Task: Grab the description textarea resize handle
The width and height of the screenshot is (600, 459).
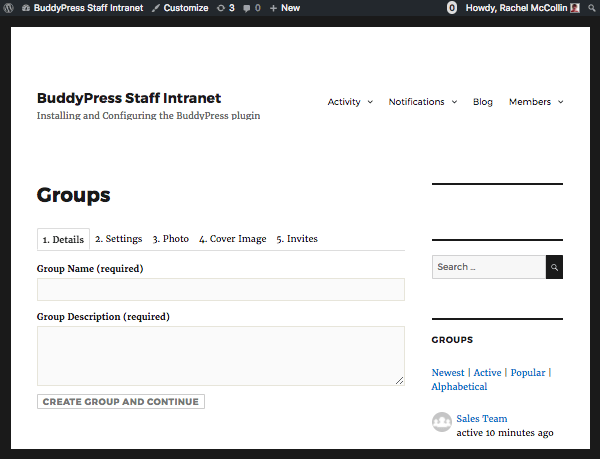Action: (399, 380)
